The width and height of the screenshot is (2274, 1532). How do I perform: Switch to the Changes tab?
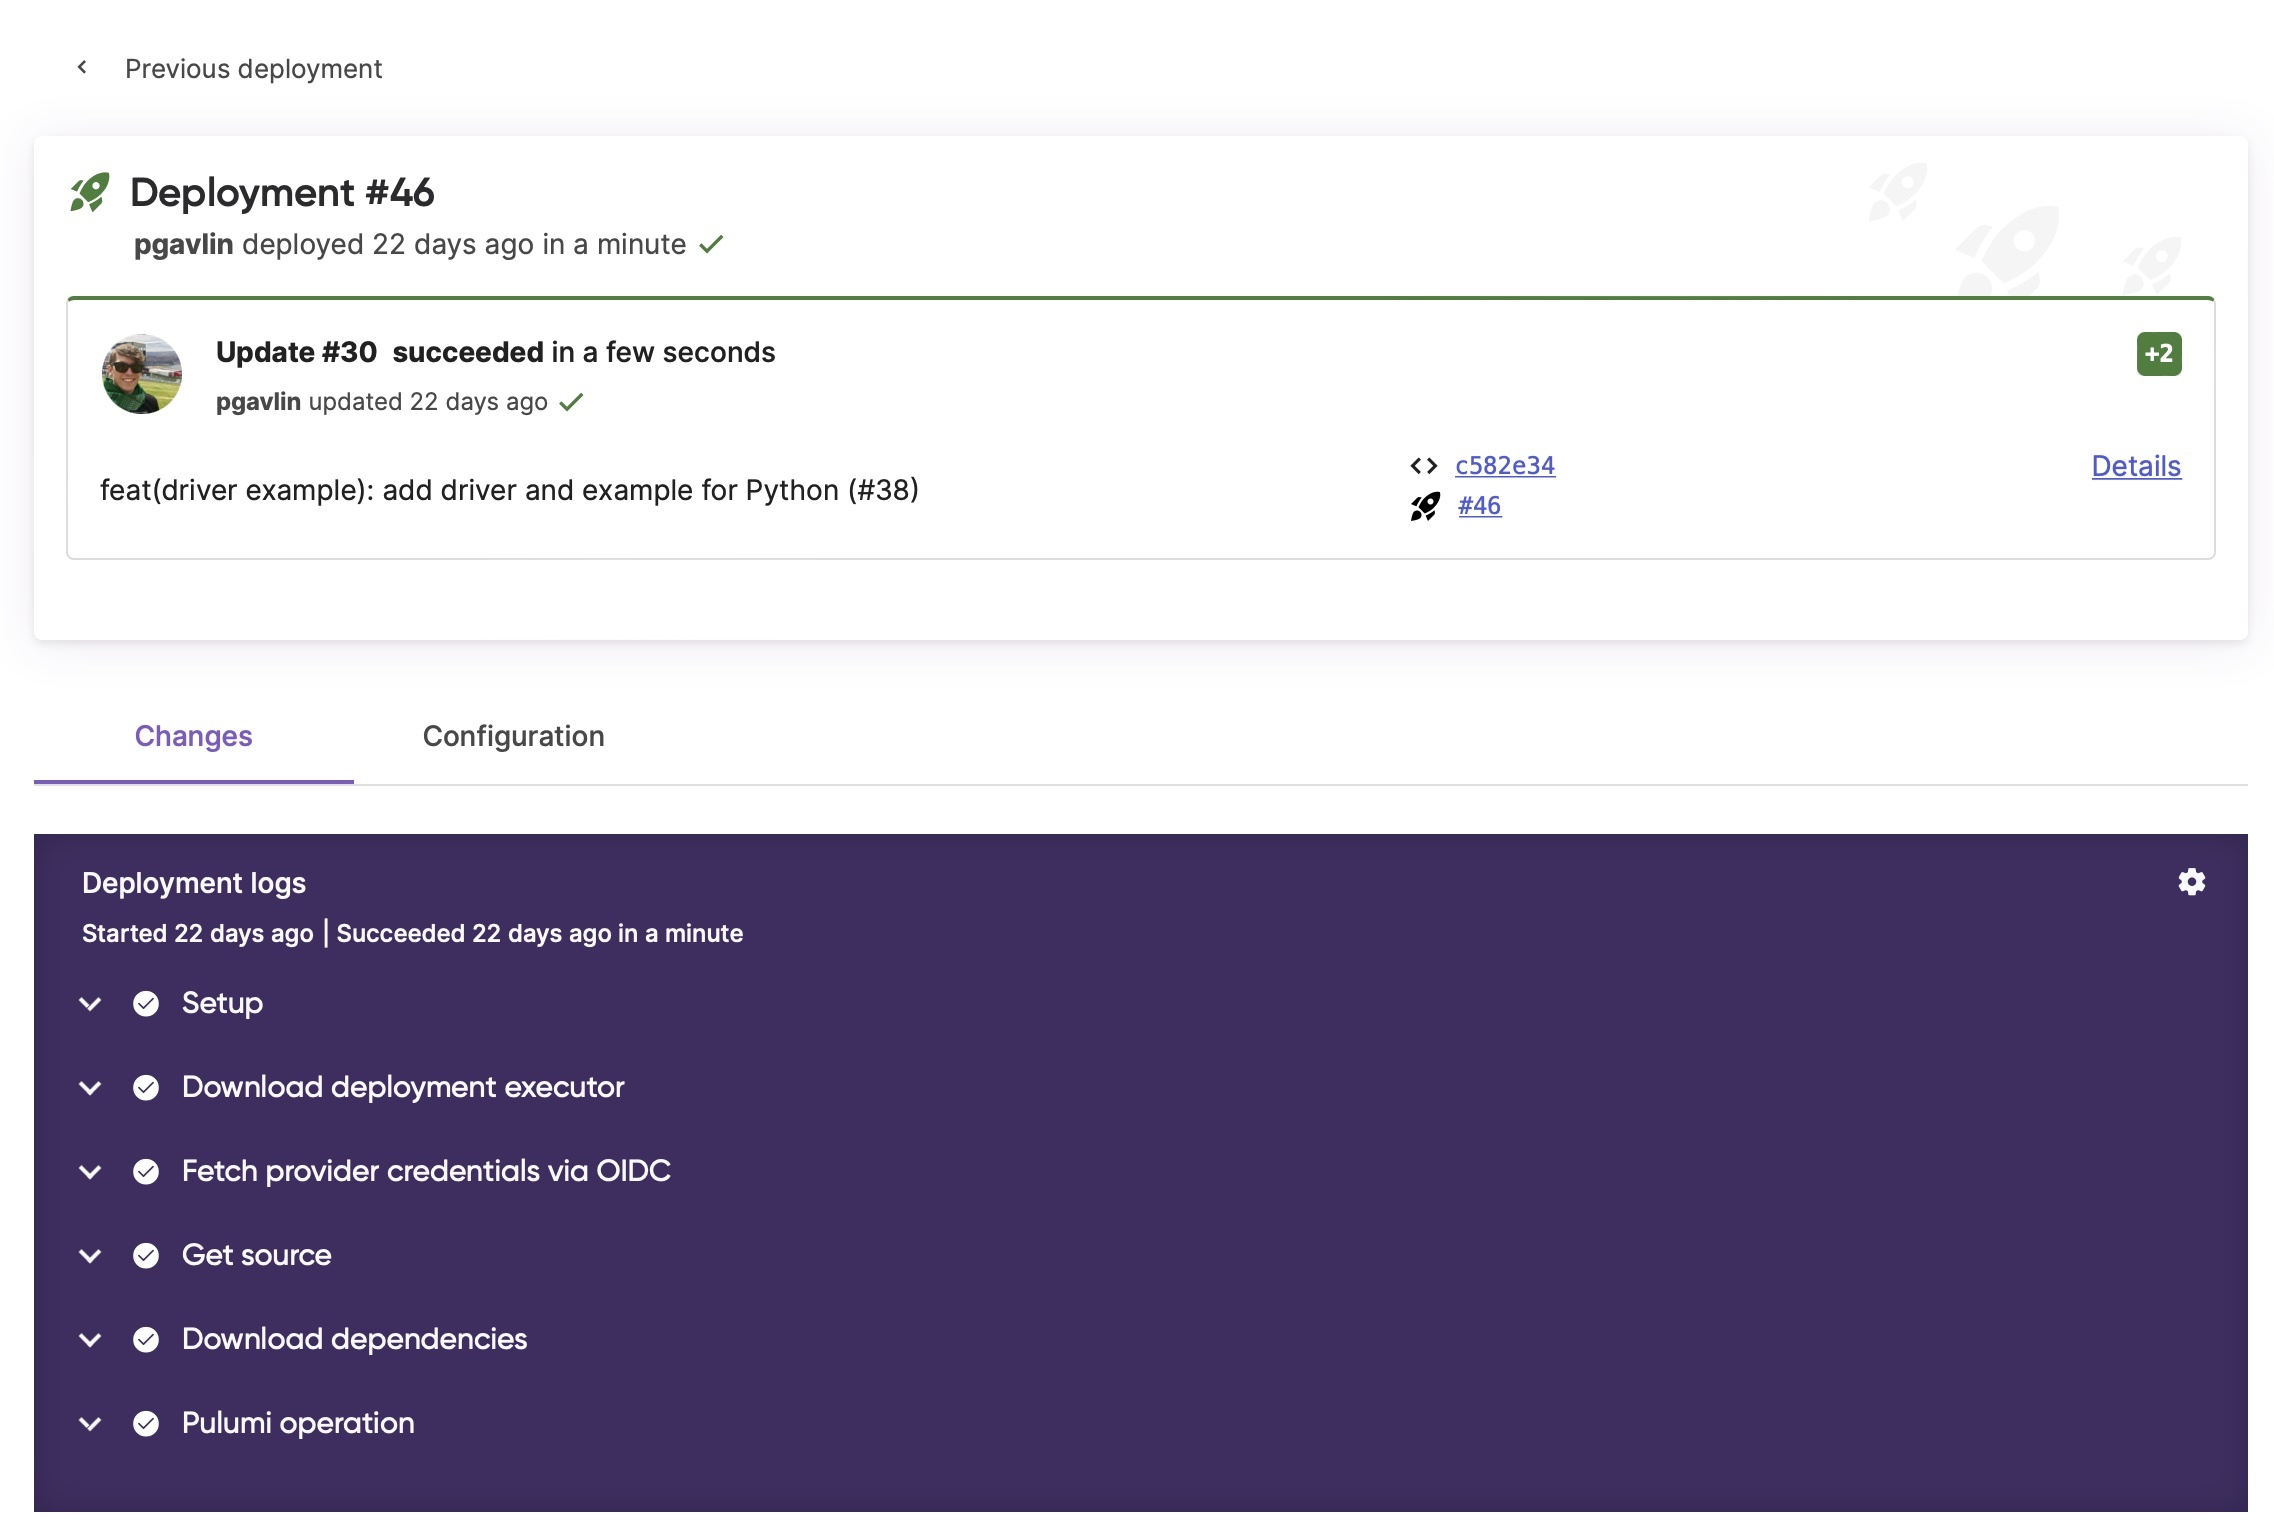pos(194,736)
